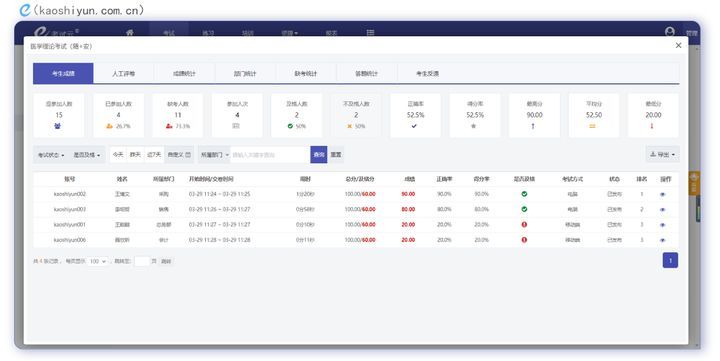Click the down arrow icon under 最低分 20.00

(x=652, y=126)
